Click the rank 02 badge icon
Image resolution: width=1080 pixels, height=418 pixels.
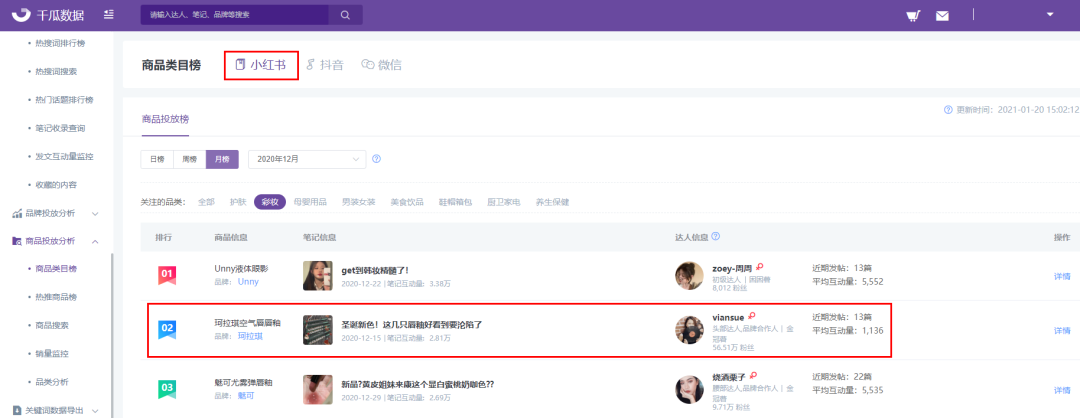click(x=167, y=330)
